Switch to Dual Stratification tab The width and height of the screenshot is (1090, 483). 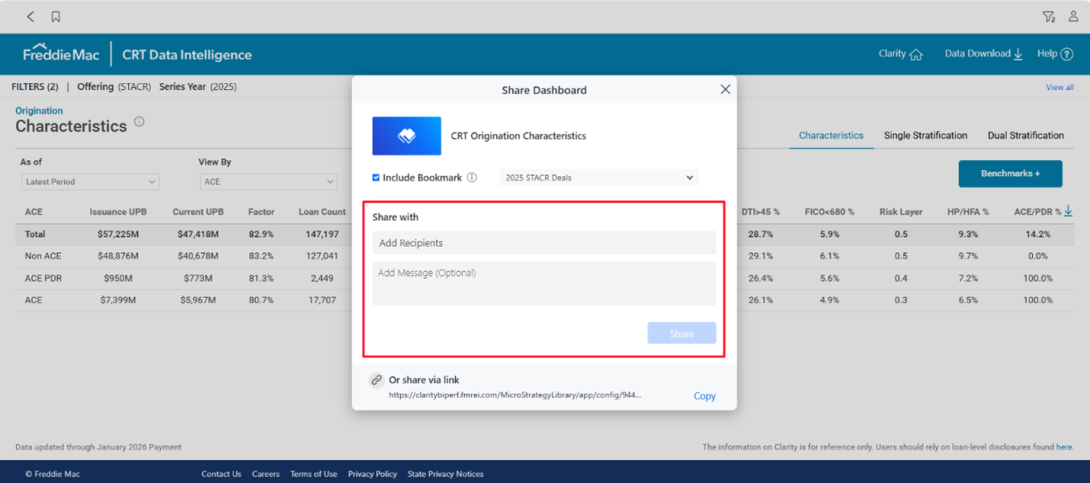pos(1025,135)
